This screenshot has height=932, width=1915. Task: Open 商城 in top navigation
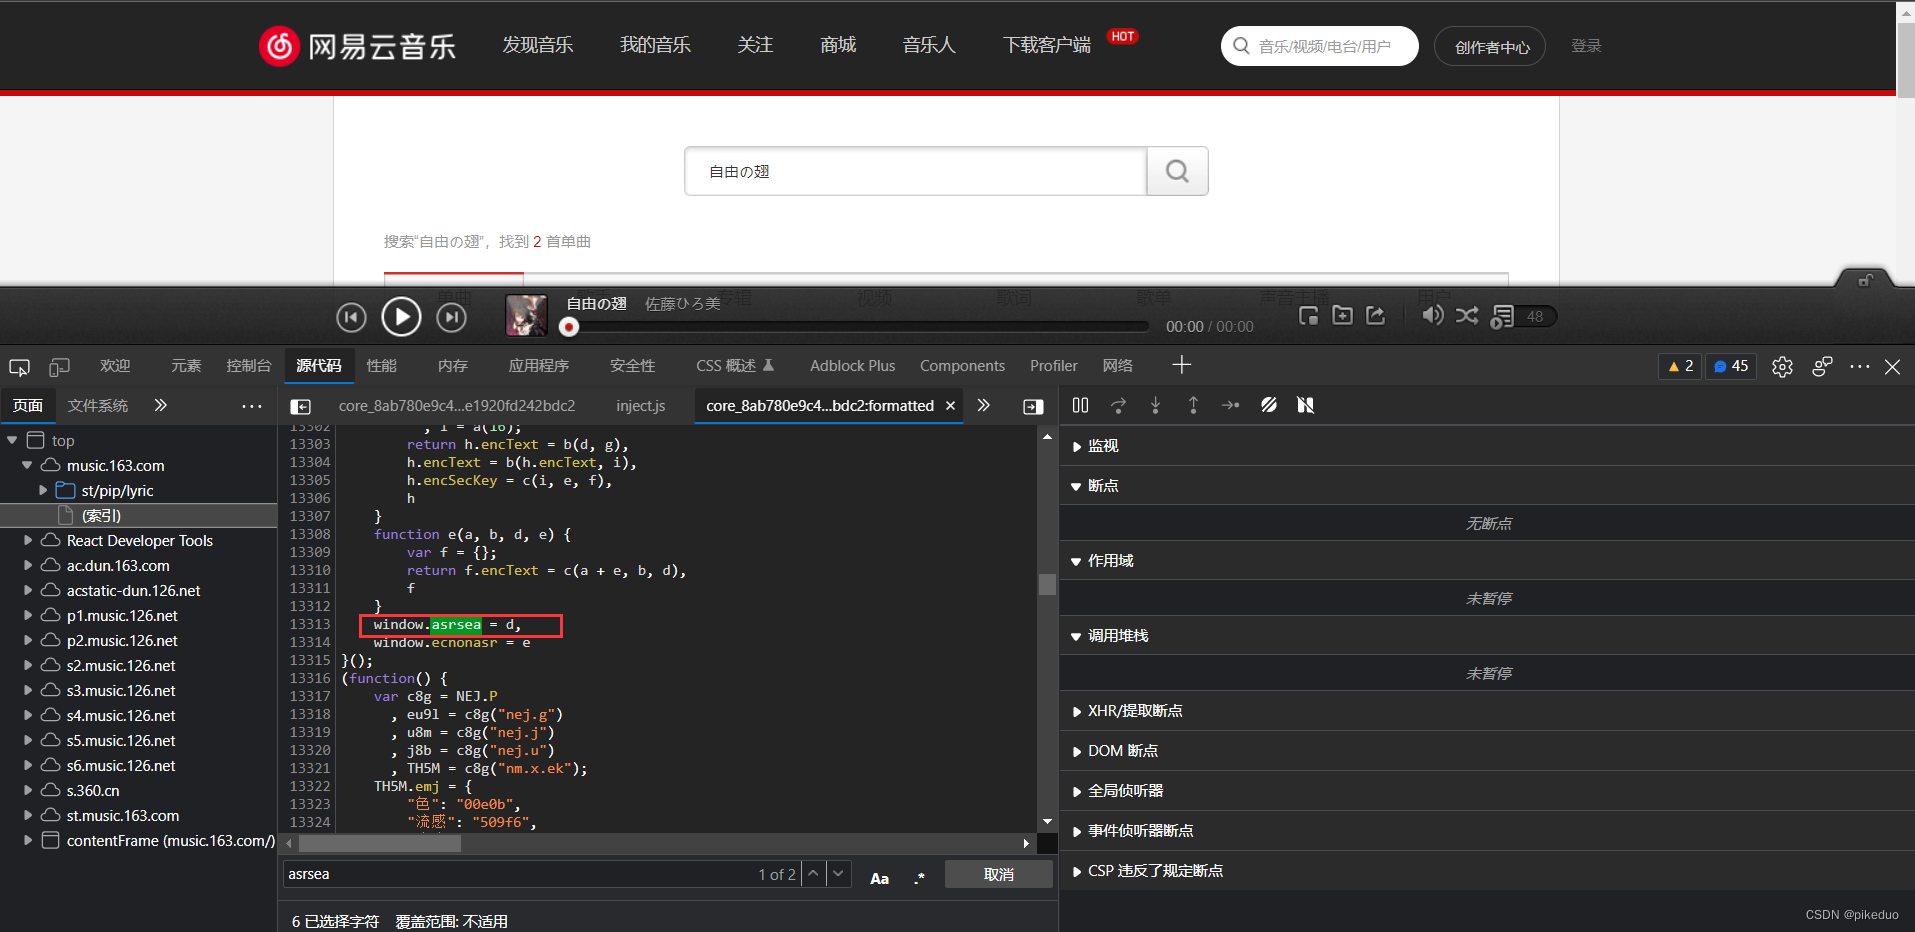(838, 45)
